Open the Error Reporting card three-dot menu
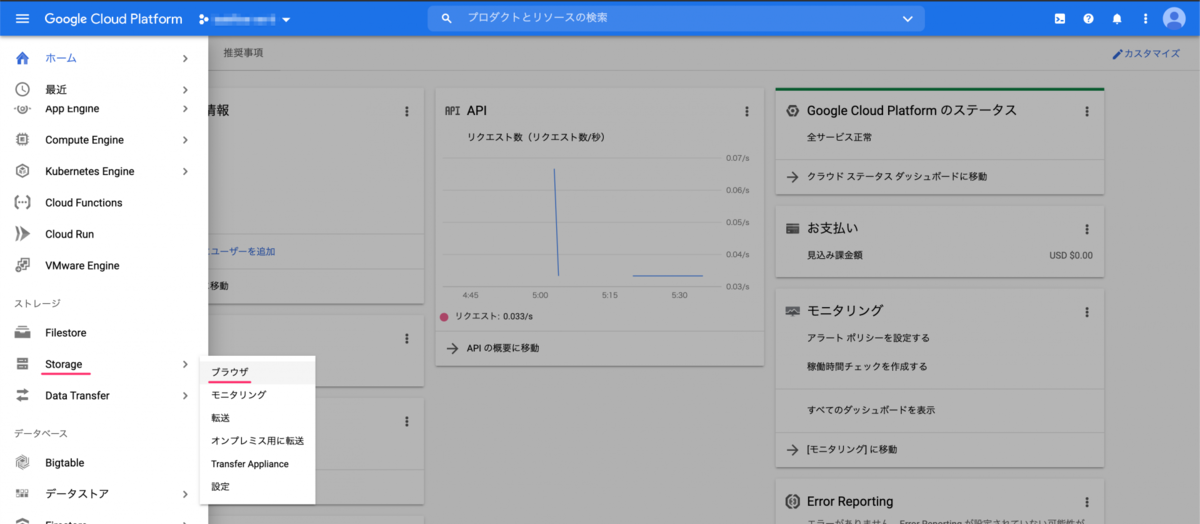 (1087, 502)
